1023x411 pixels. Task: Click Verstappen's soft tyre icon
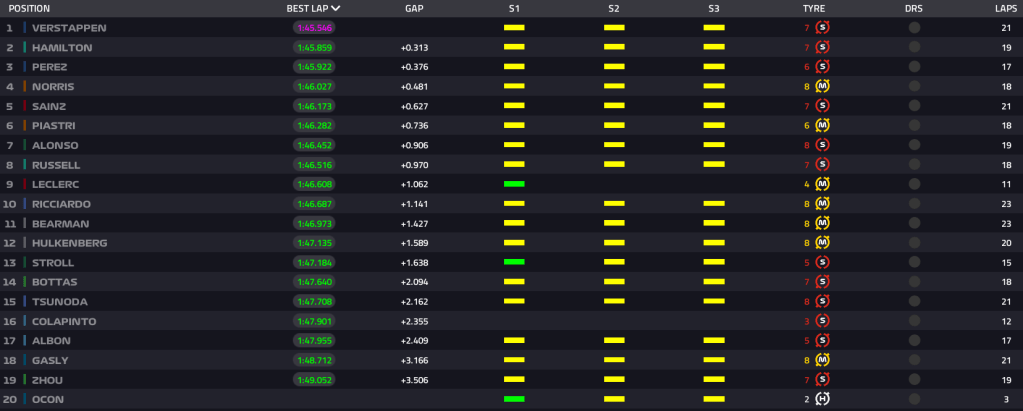tap(823, 28)
